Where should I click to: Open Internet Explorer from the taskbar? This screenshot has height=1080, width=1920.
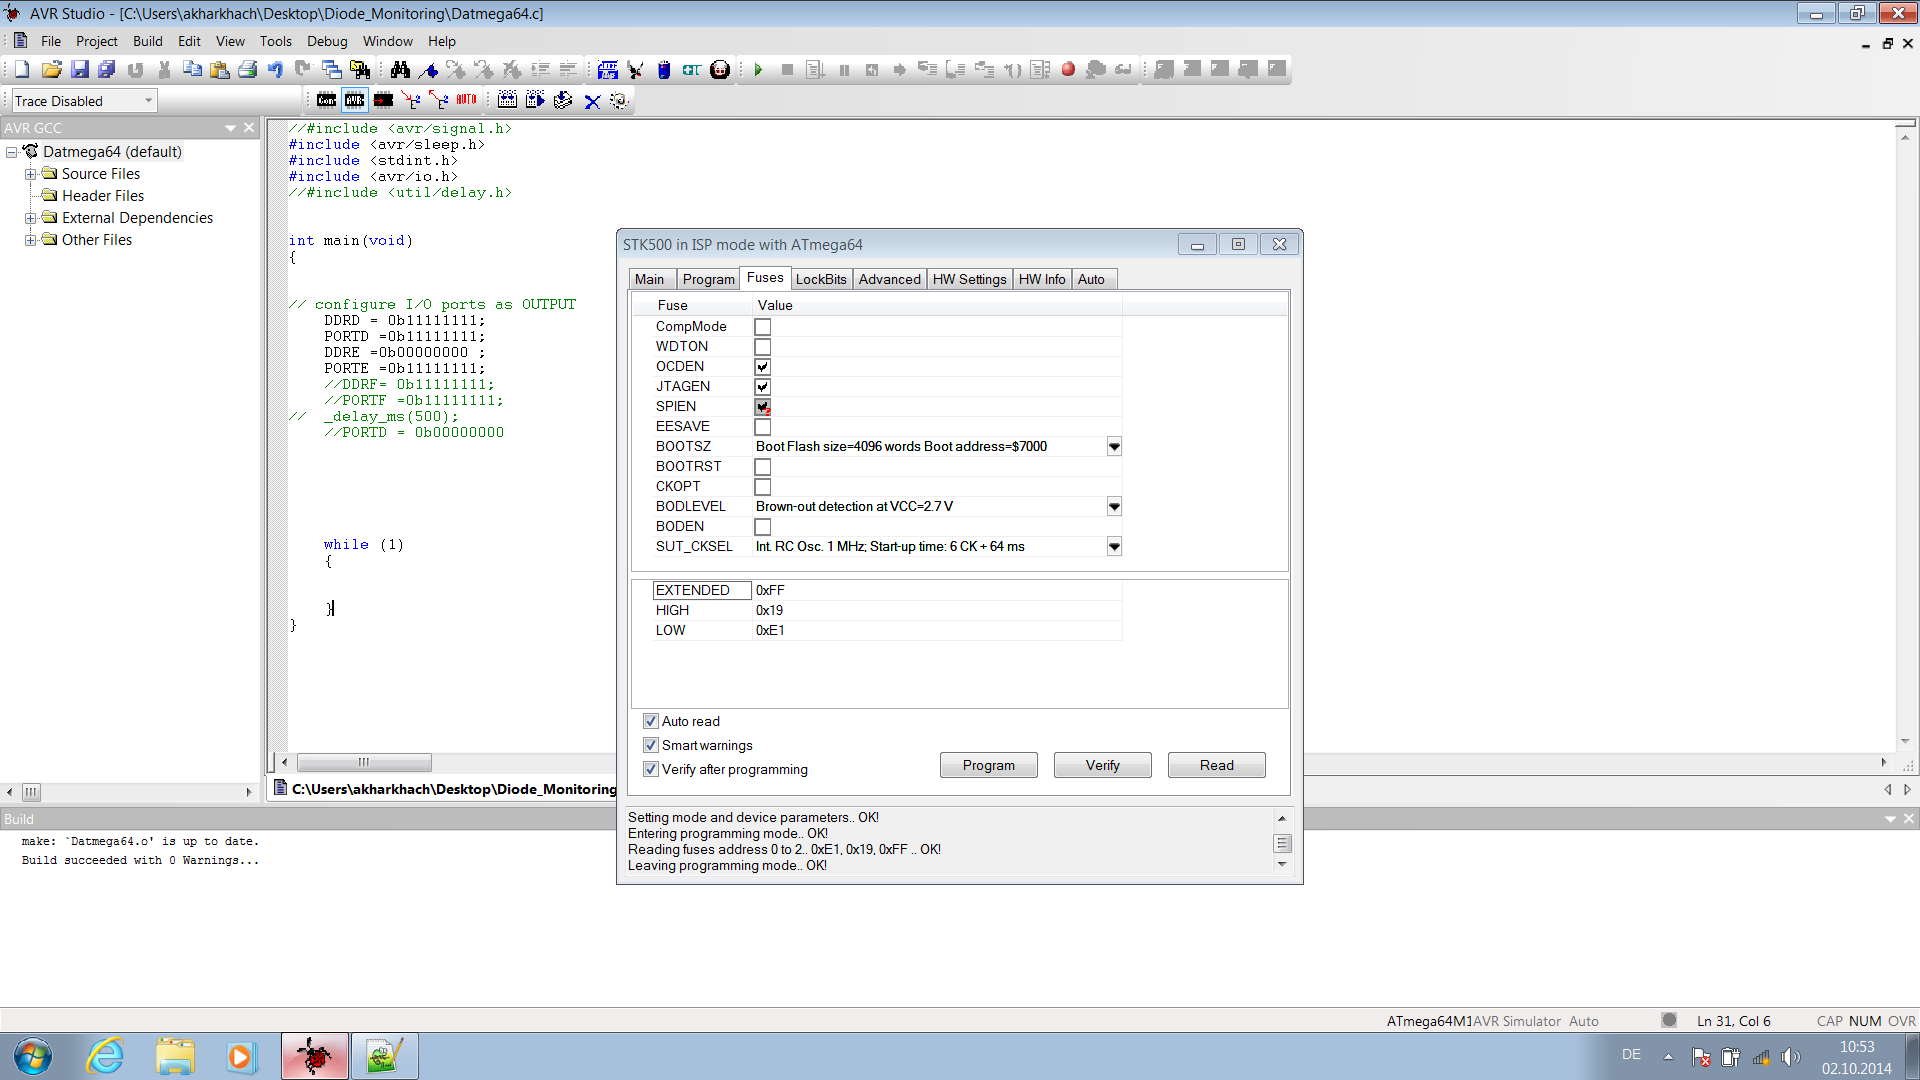pyautogui.click(x=105, y=1056)
